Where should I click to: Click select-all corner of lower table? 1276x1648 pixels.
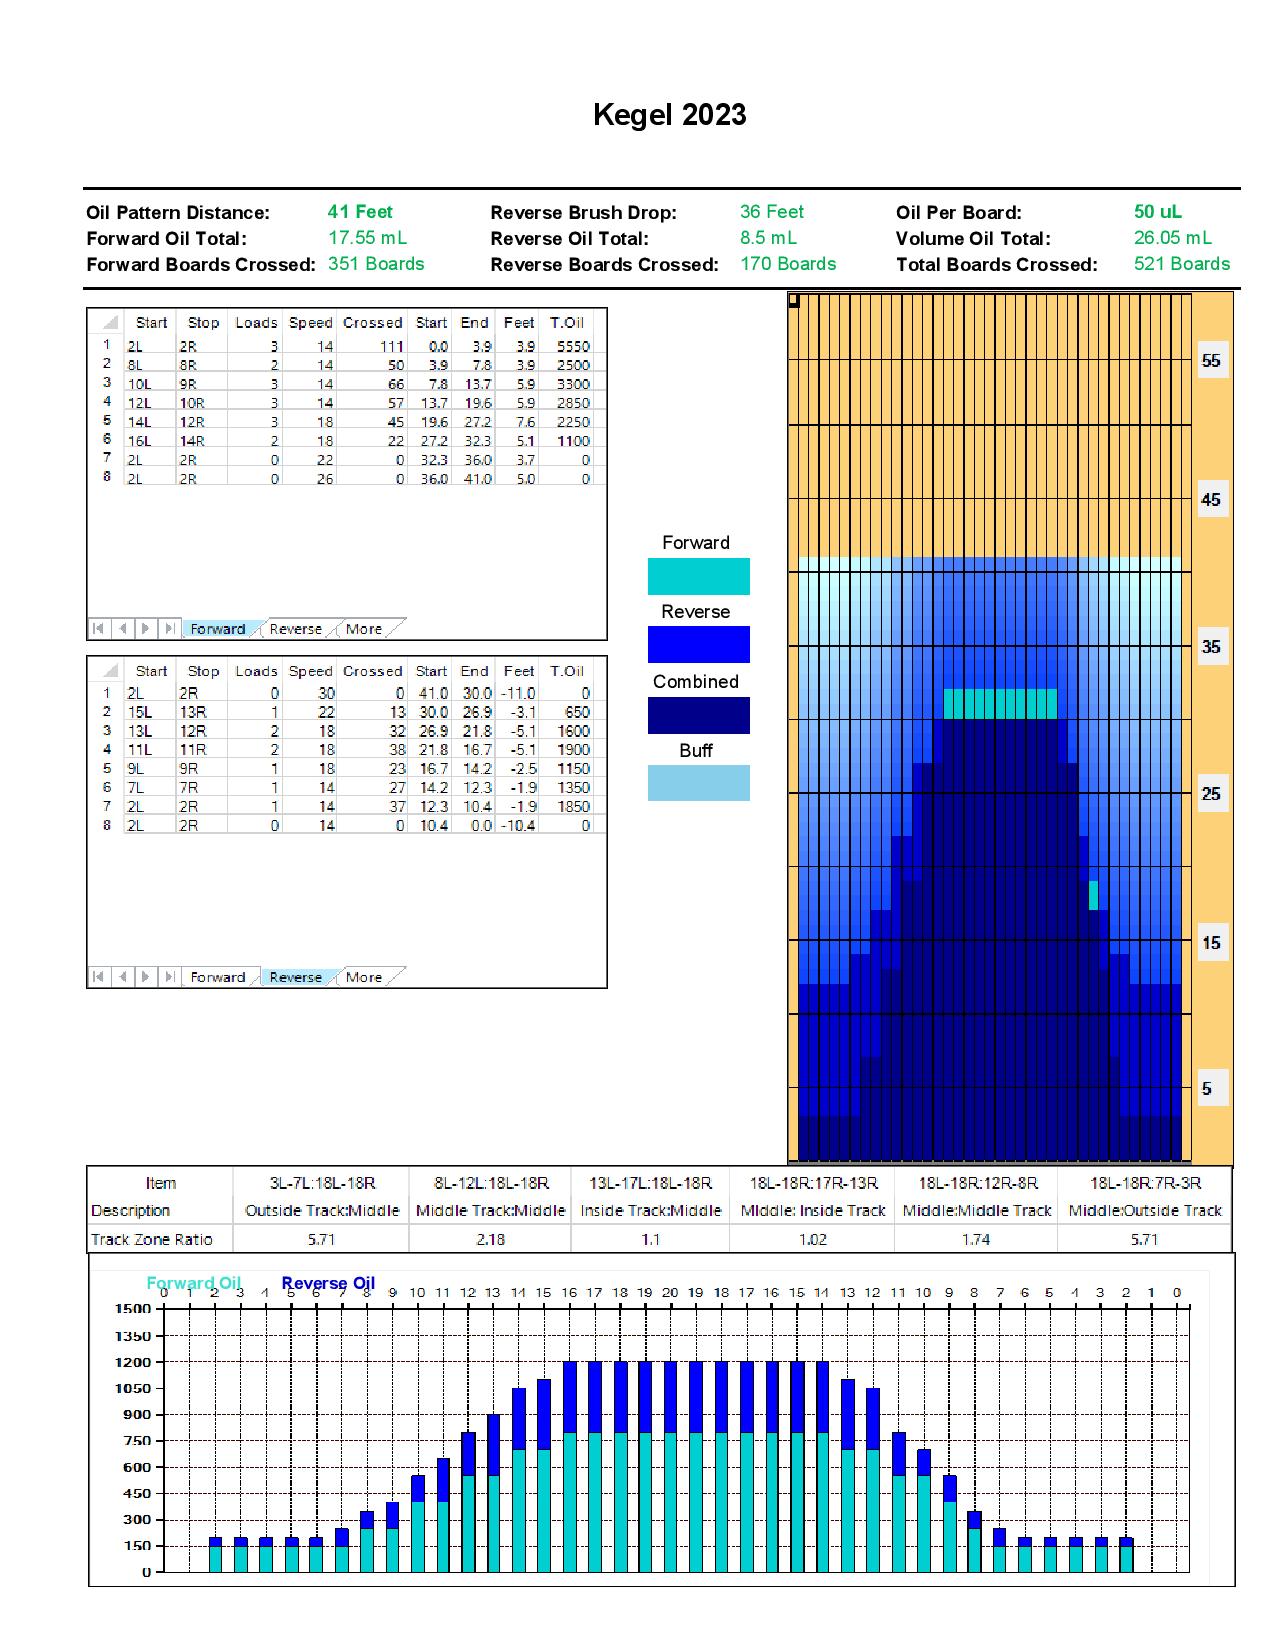click(110, 671)
